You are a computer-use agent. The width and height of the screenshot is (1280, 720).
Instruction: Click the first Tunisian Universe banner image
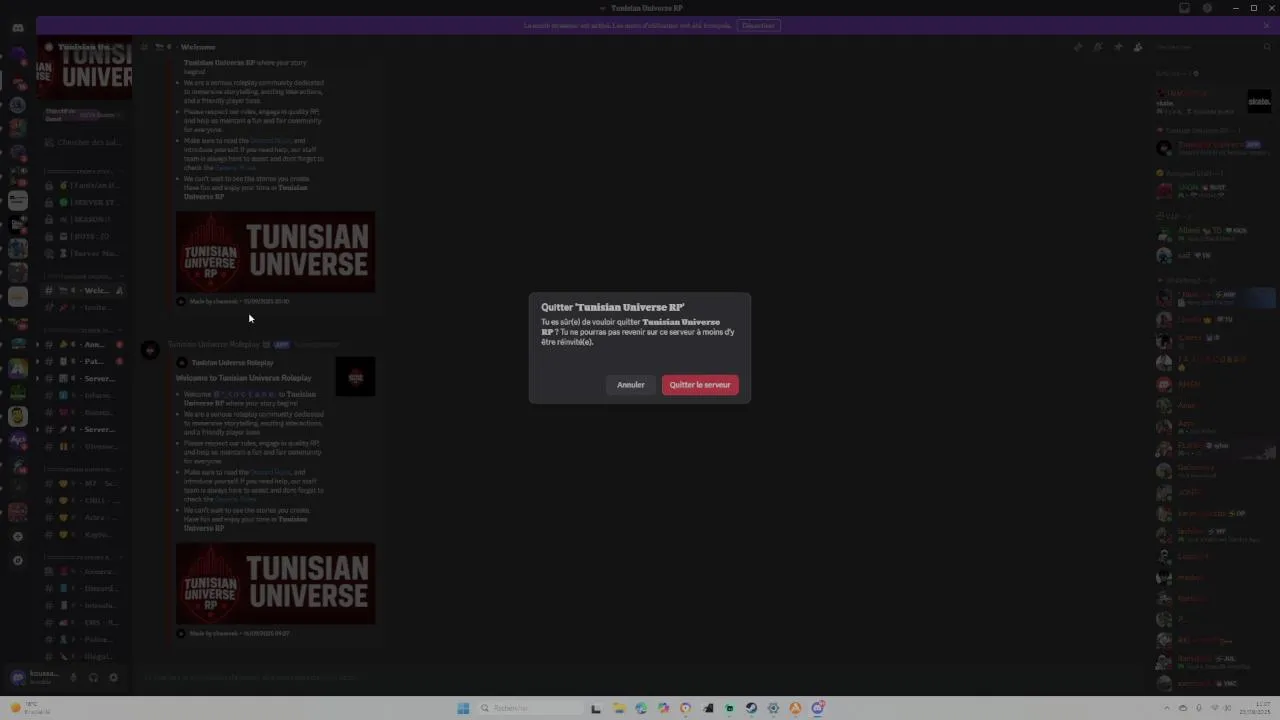(275, 251)
